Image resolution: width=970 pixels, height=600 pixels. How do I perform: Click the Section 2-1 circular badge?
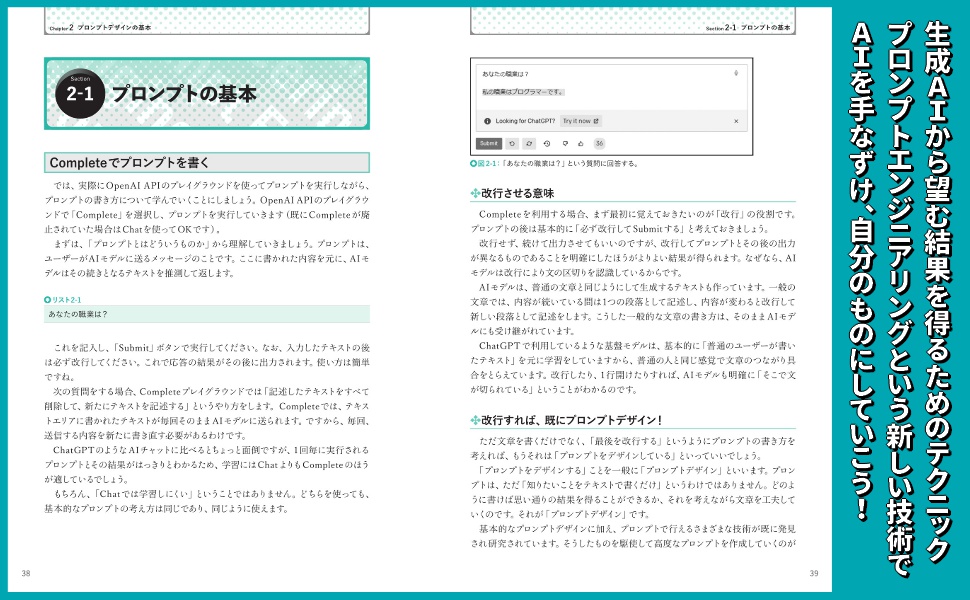(80, 94)
